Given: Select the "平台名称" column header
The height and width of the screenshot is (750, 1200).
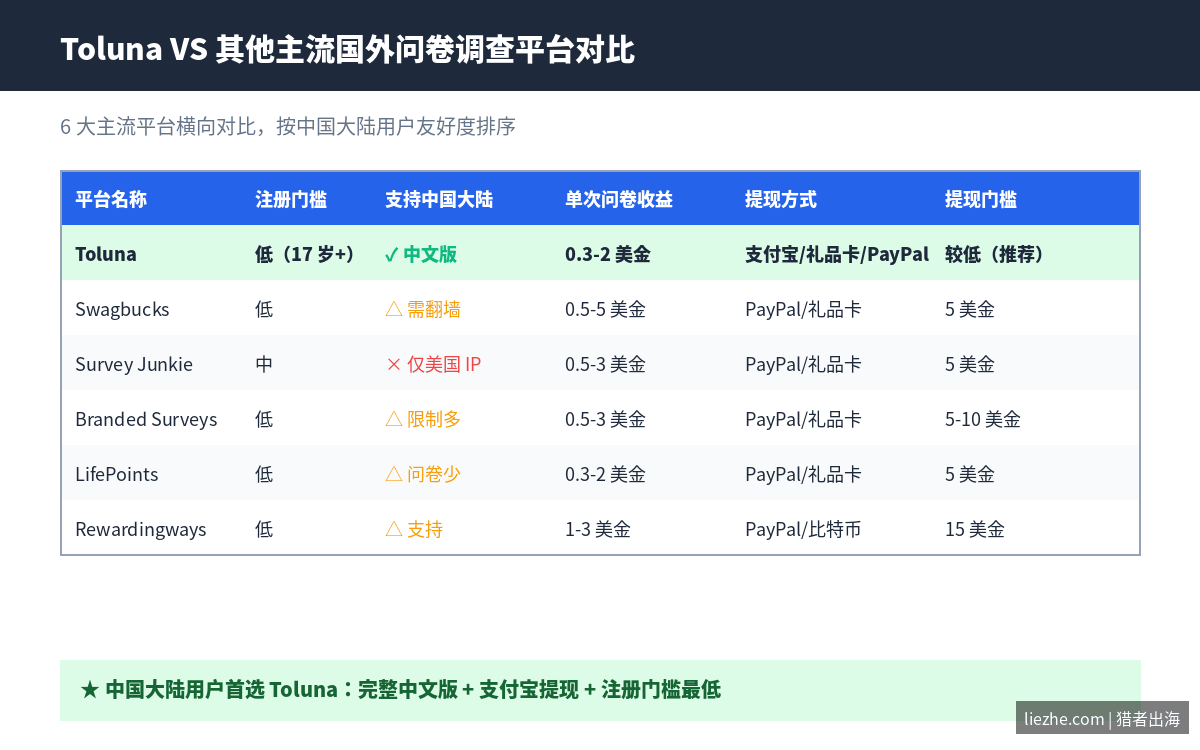Looking at the screenshot, I should (111, 199).
